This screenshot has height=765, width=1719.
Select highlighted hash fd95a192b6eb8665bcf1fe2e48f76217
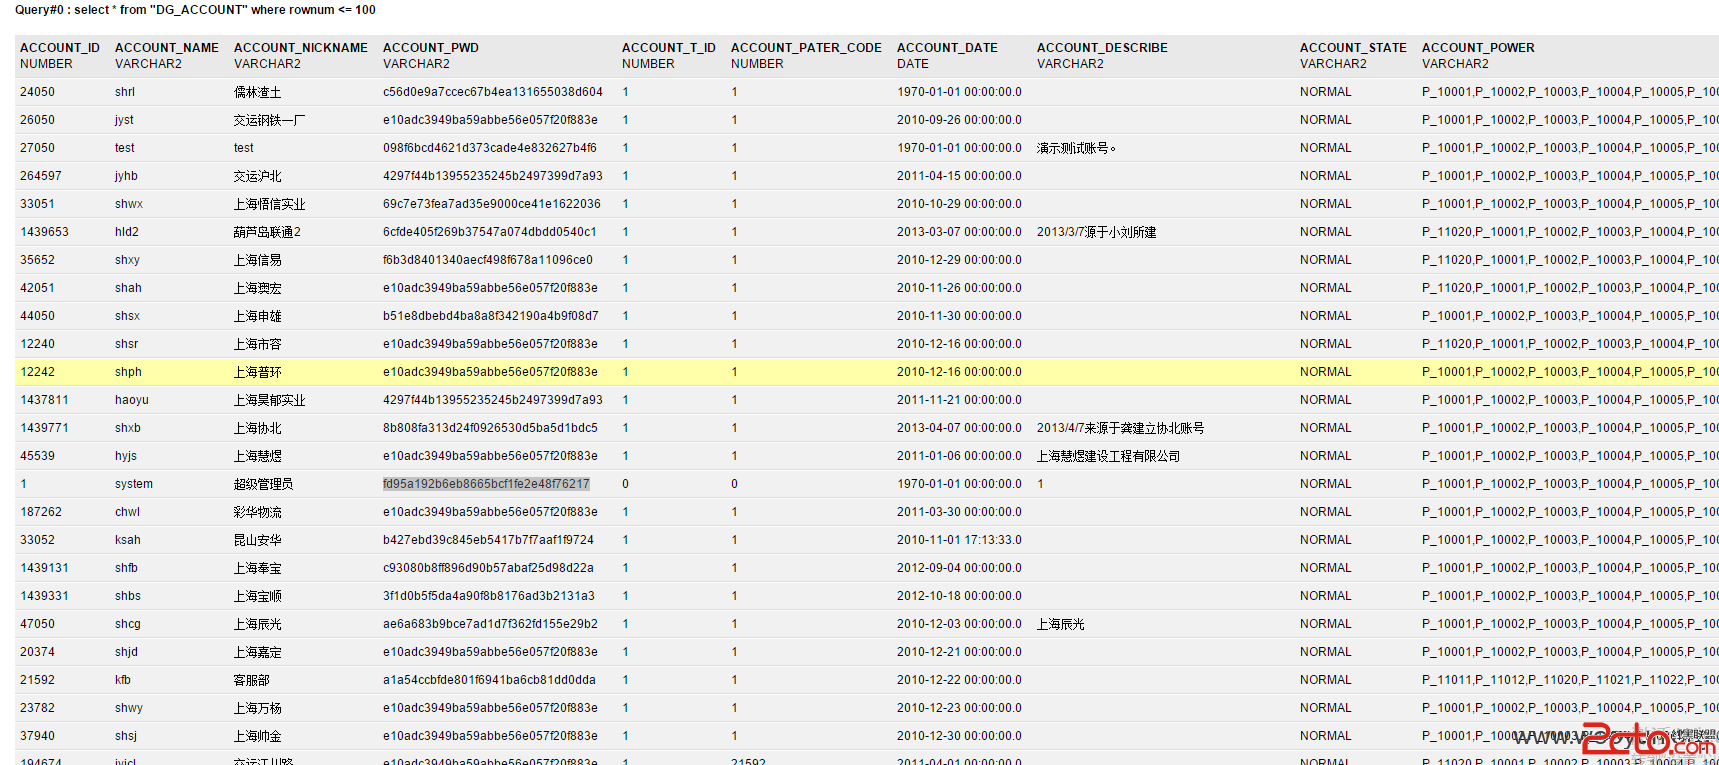coord(486,484)
